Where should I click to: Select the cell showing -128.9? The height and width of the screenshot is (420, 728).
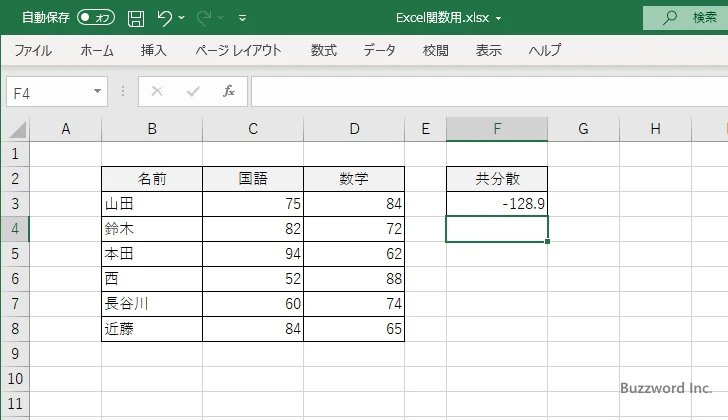[x=497, y=204]
